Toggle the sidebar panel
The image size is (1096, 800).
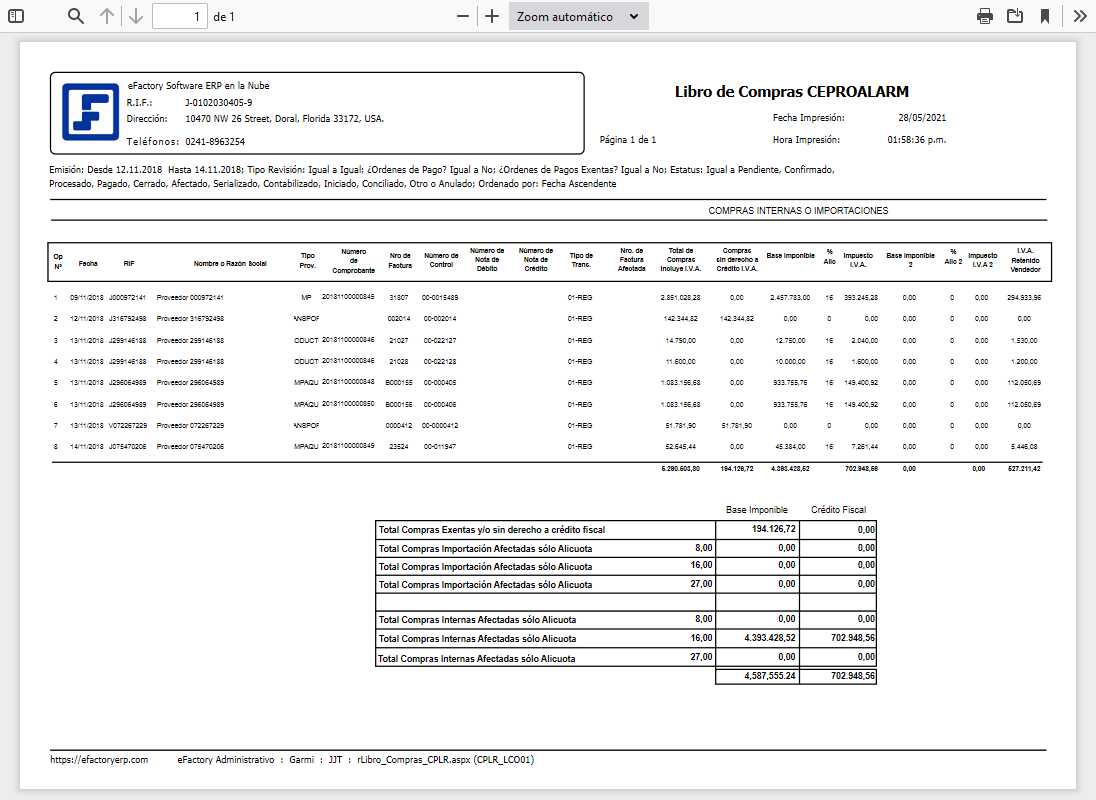click(16, 16)
